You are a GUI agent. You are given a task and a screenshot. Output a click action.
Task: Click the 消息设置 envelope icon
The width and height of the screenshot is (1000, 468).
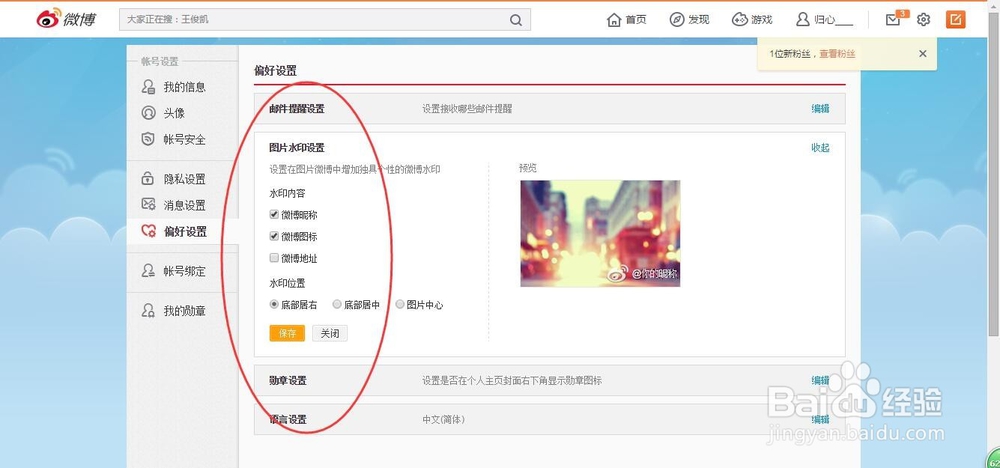[x=148, y=205]
